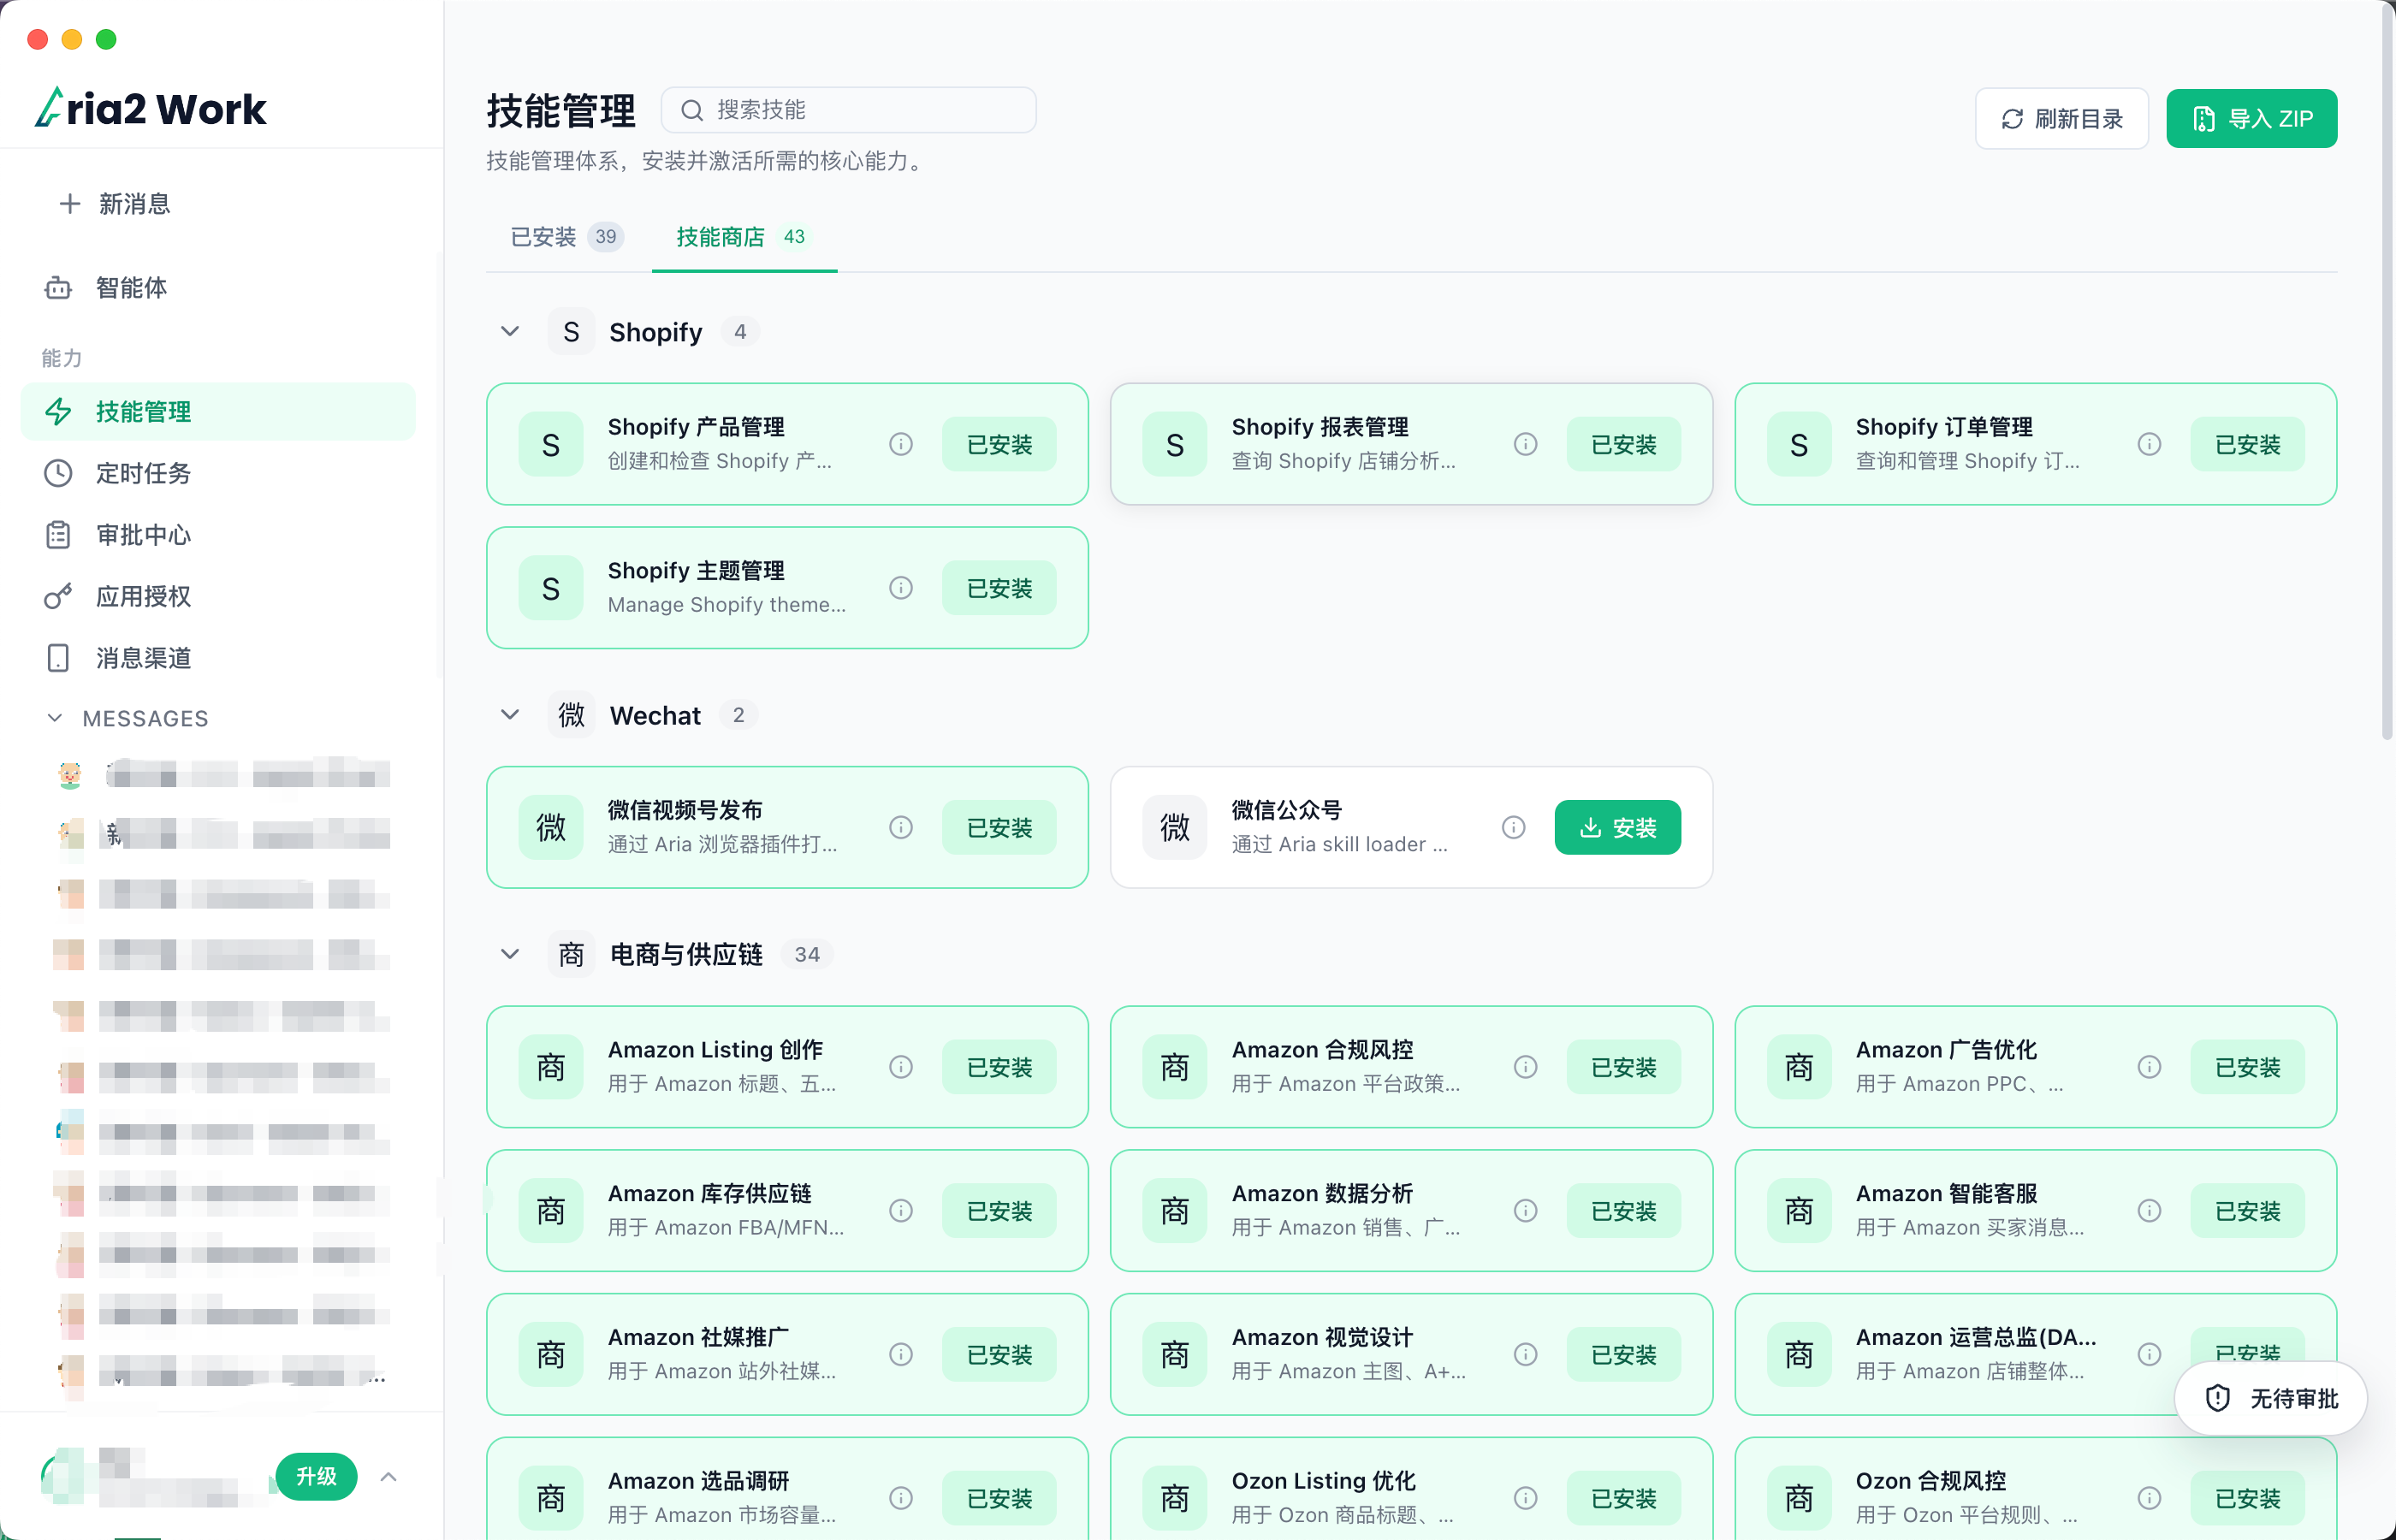Viewport: 2396px width, 1540px height.
Task: Switch to the 已安装 tab
Action: click(x=567, y=237)
